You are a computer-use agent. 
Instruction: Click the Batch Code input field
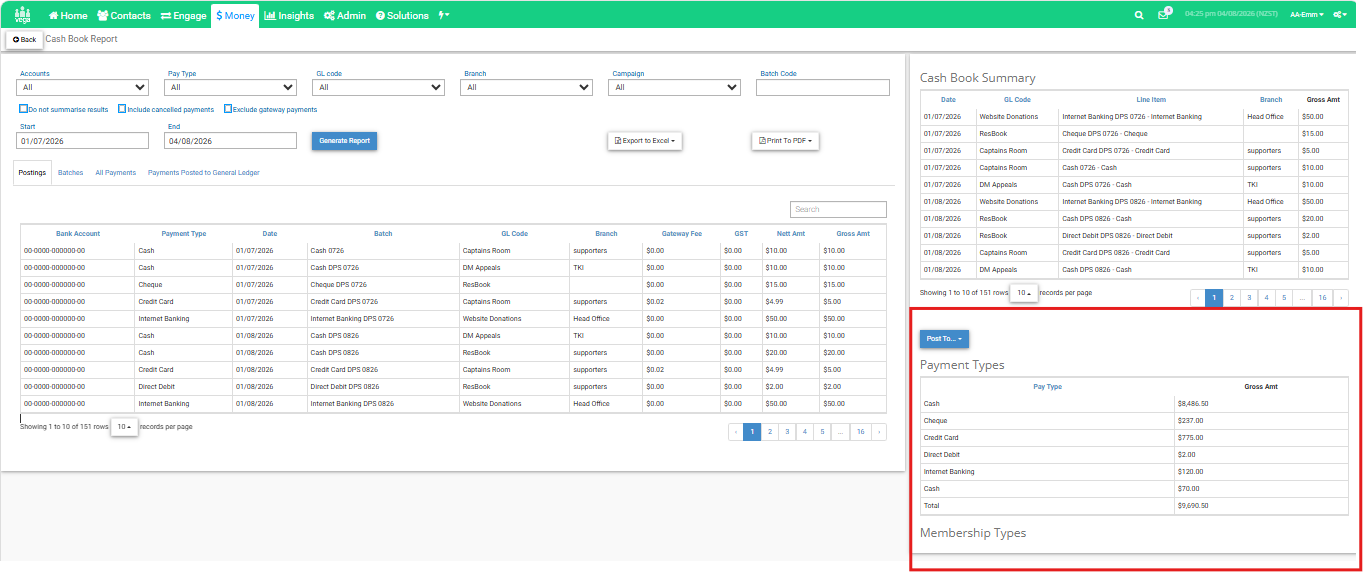[x=823, y=87]
